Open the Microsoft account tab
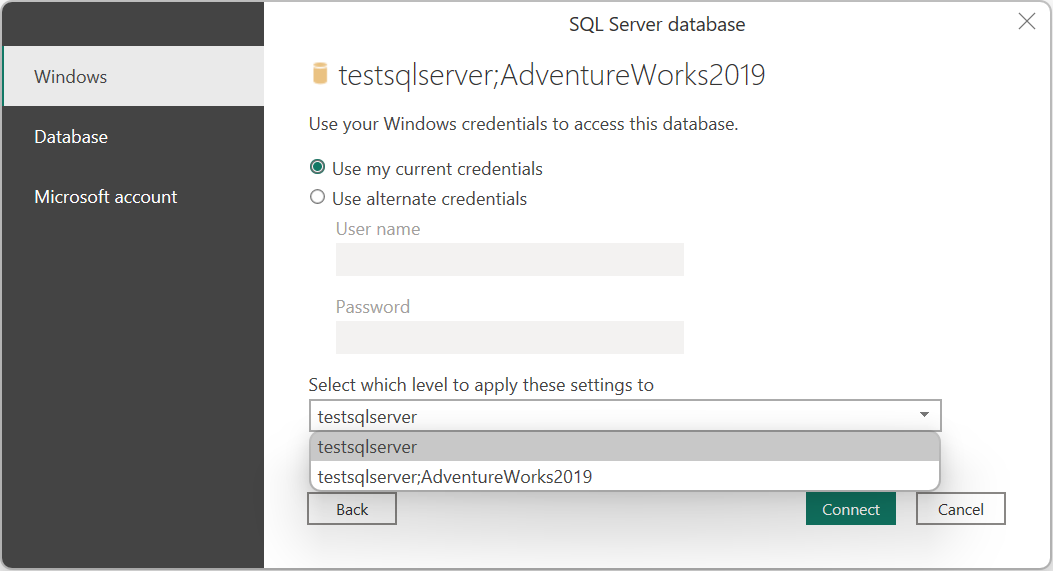1053x571 pixels. (134, 197)
